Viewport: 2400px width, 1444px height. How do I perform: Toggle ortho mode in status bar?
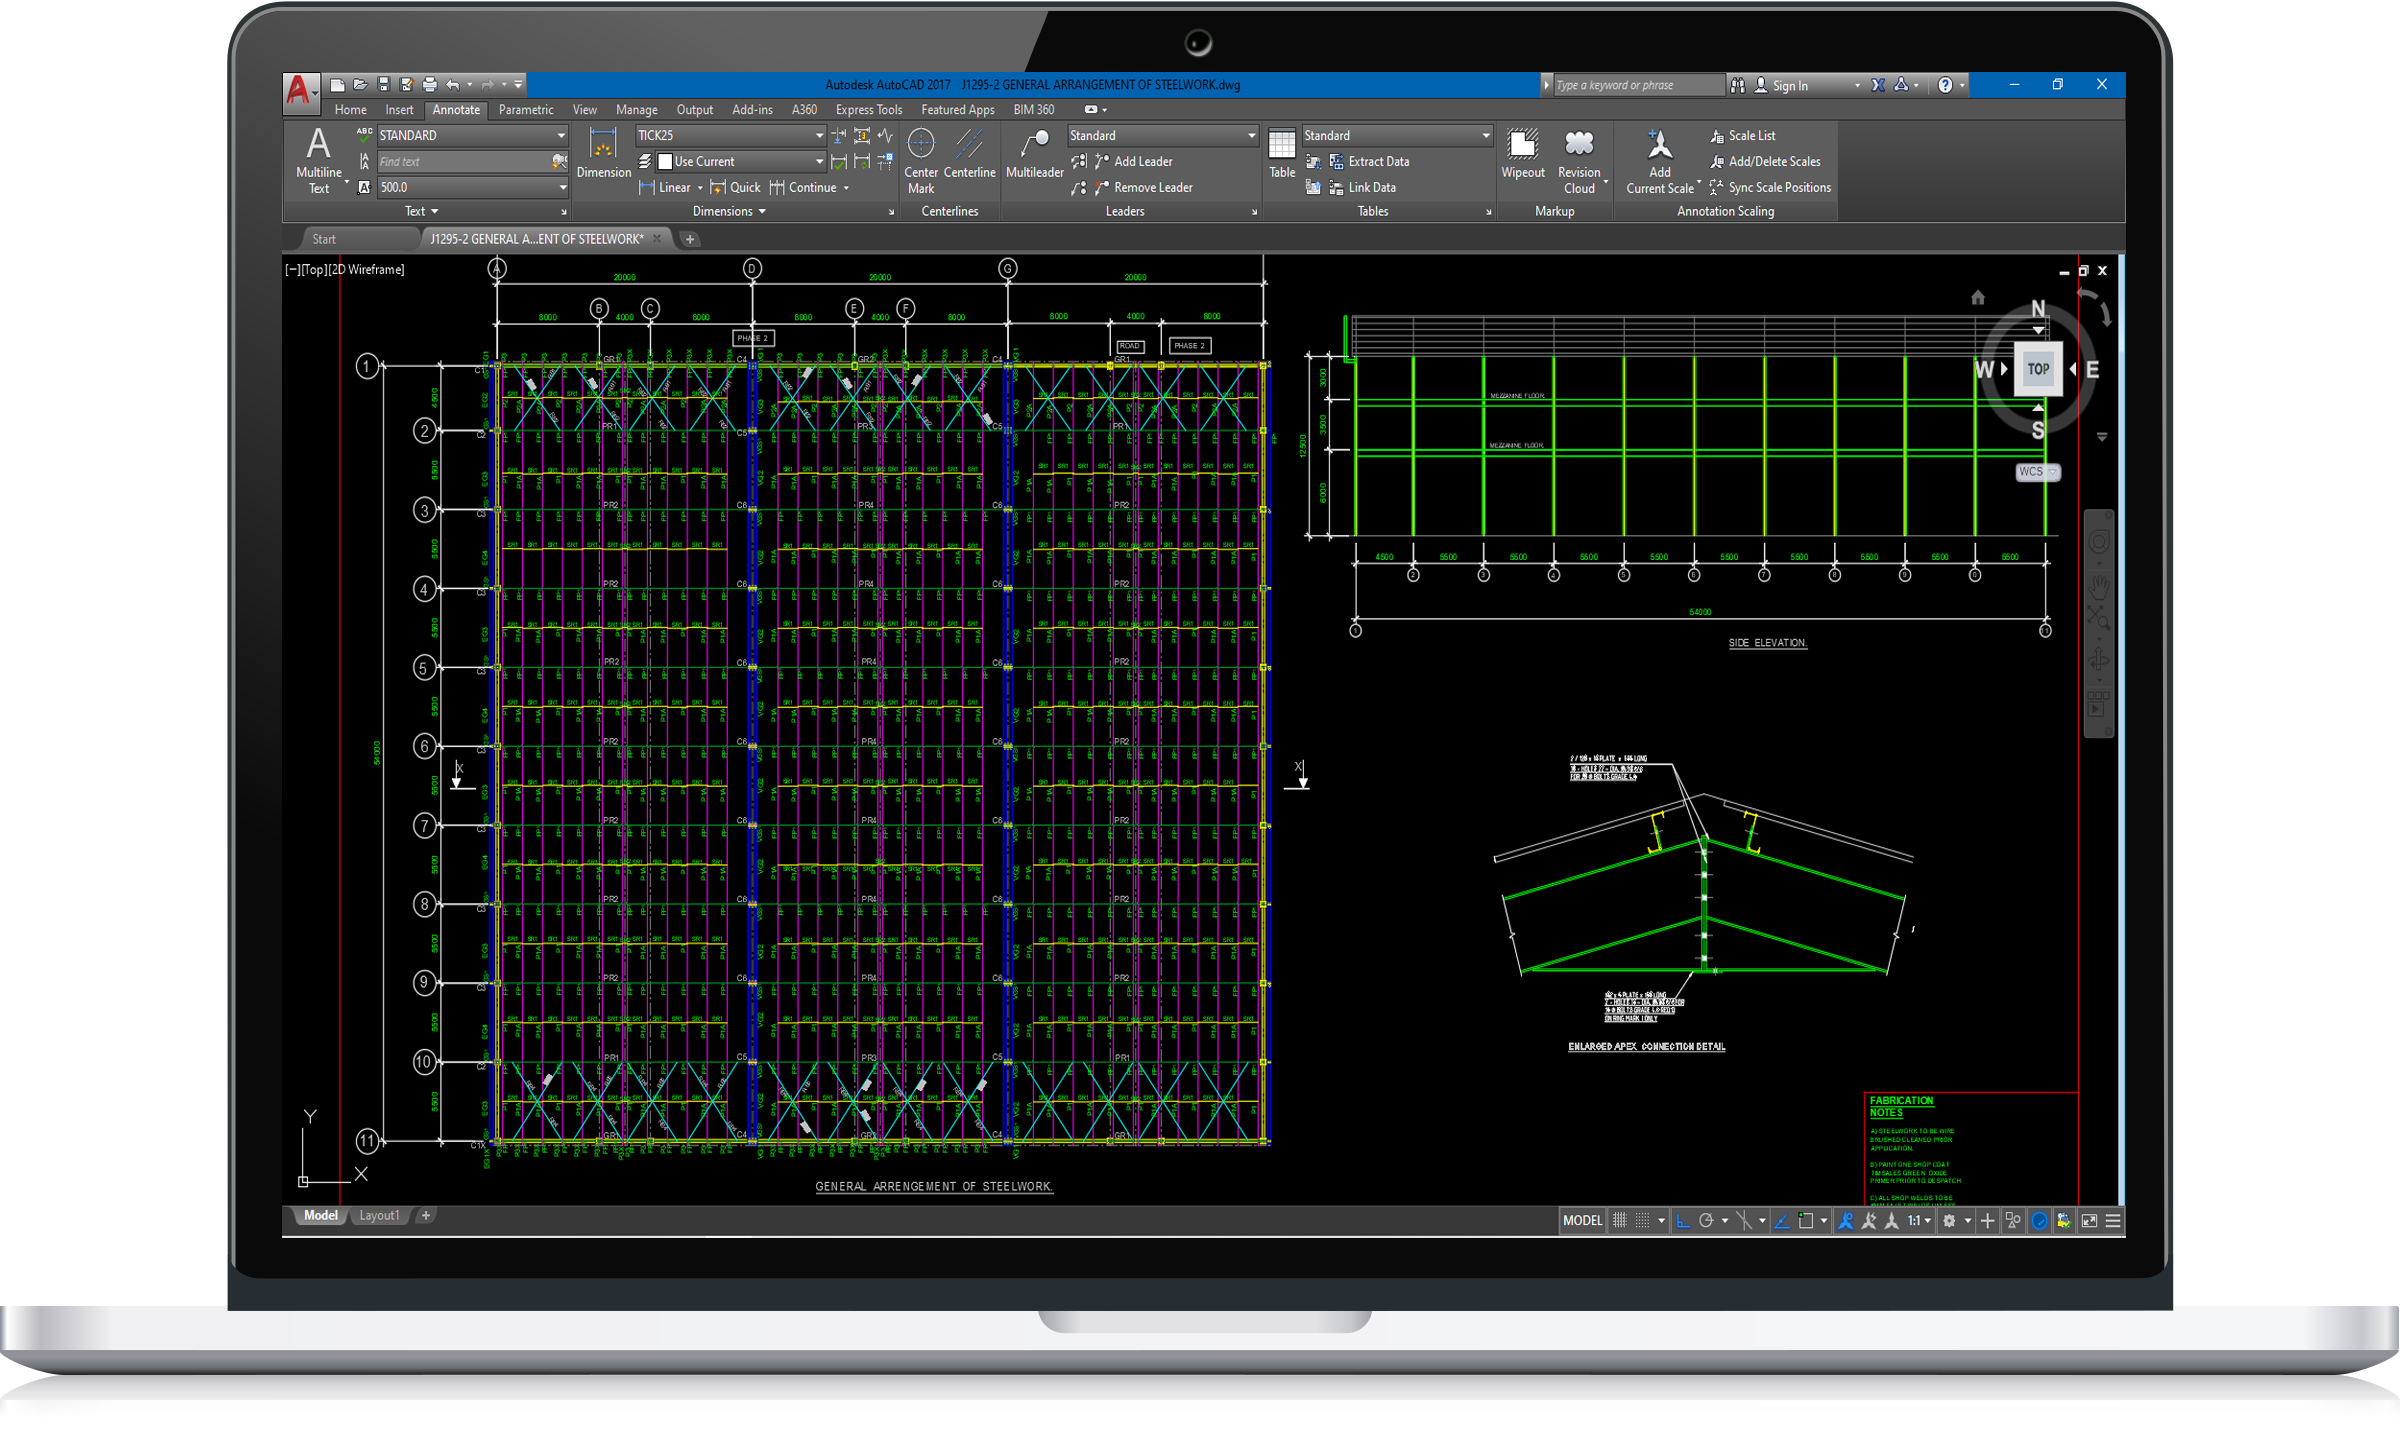tap(1684, 1220)
